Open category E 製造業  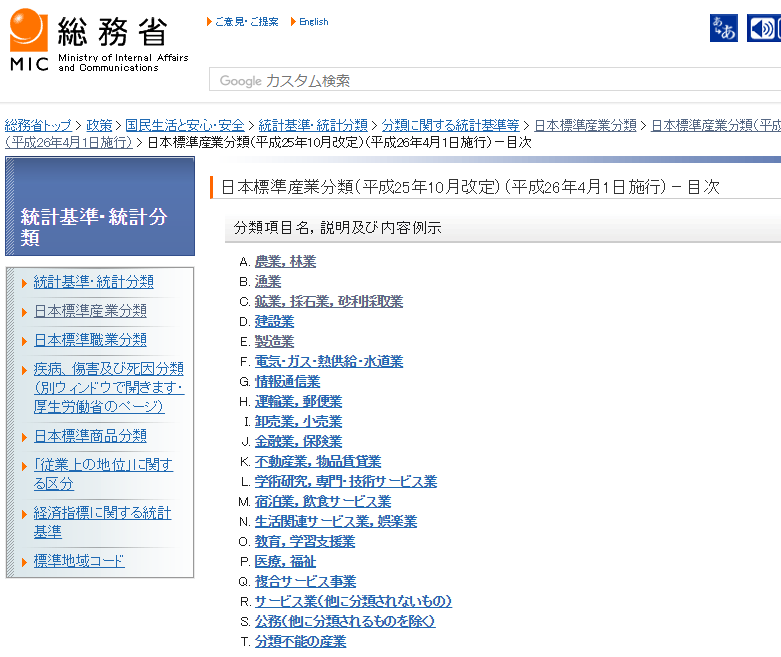tap(274, 341)
